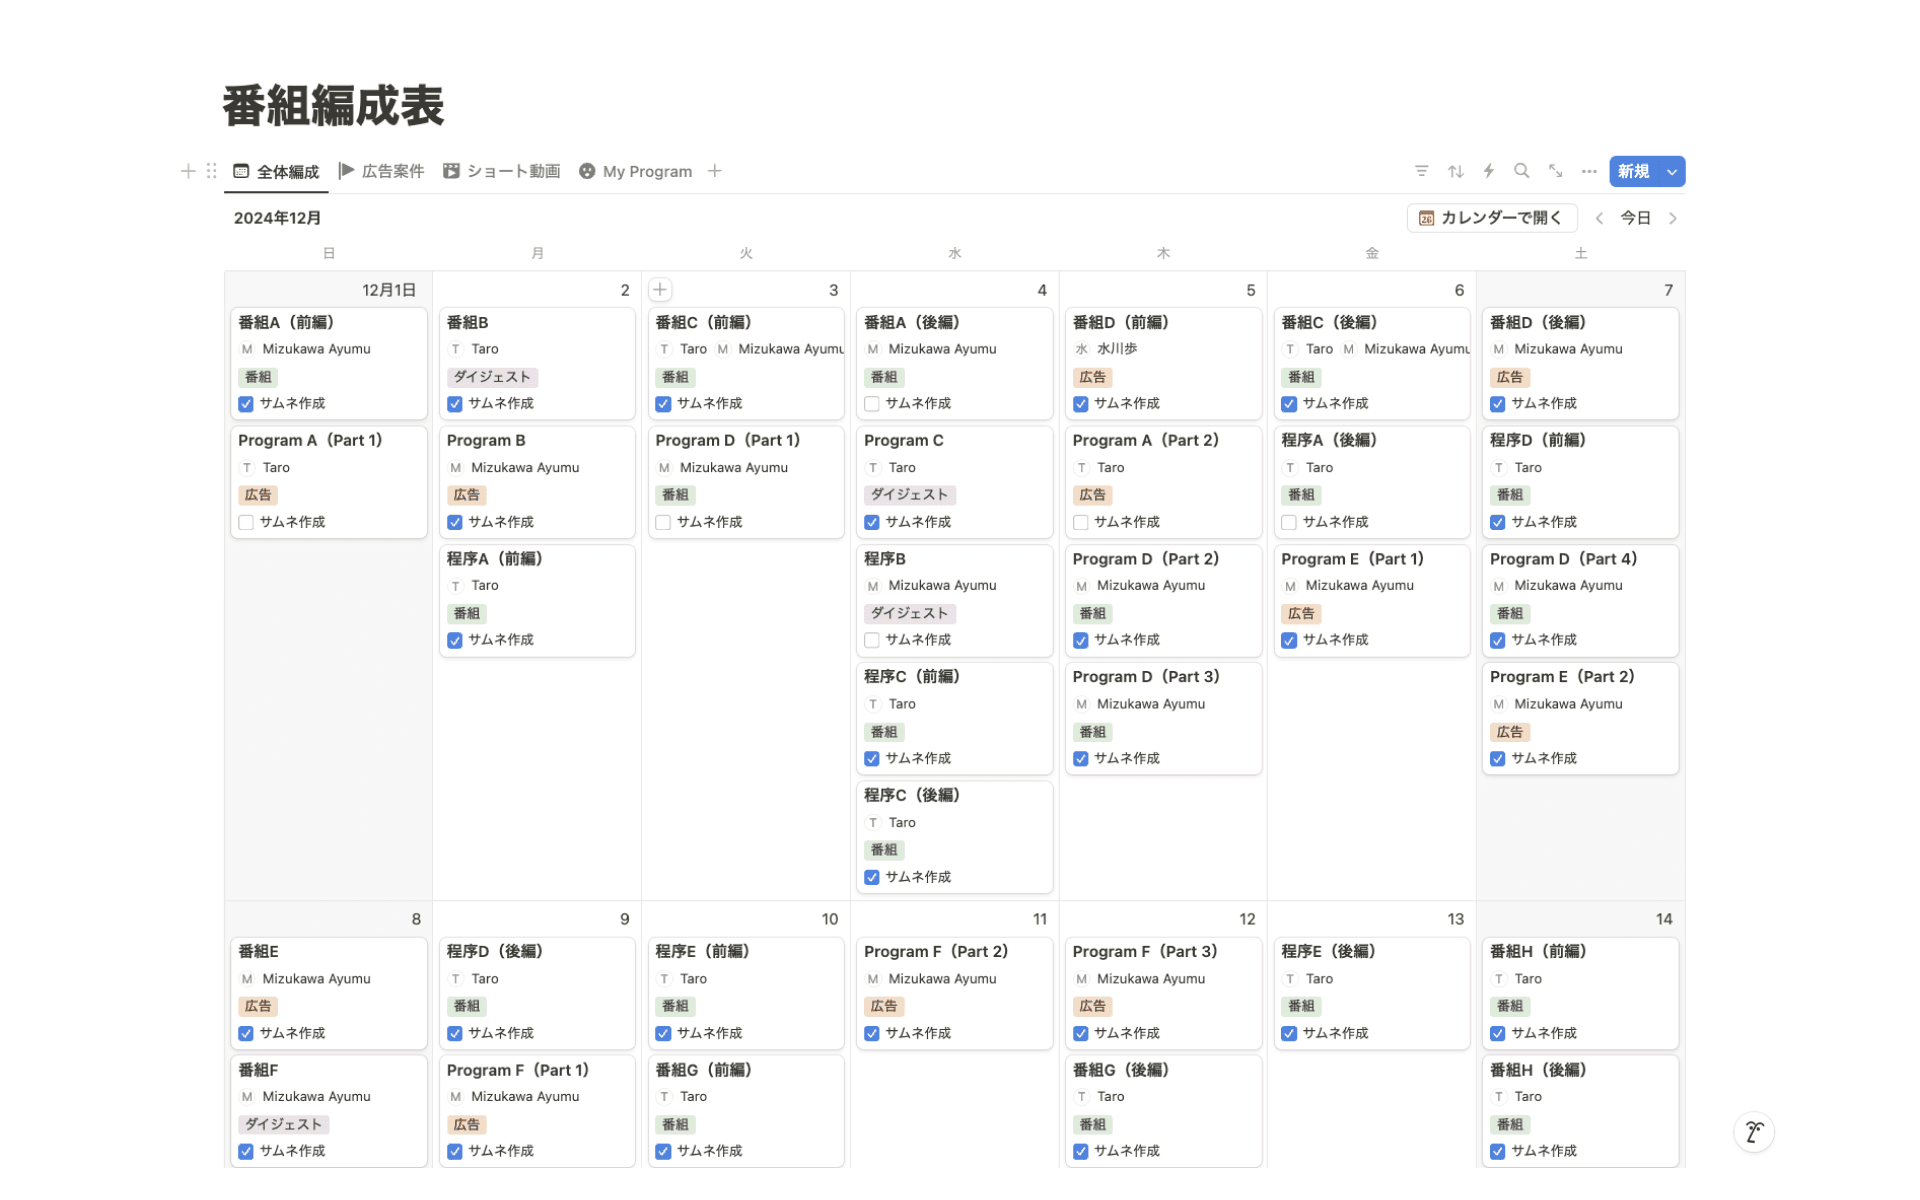Viewport: 1920px width, 1200px height.
Task: Add a new view with plus icon
Action: click(714, 171)
